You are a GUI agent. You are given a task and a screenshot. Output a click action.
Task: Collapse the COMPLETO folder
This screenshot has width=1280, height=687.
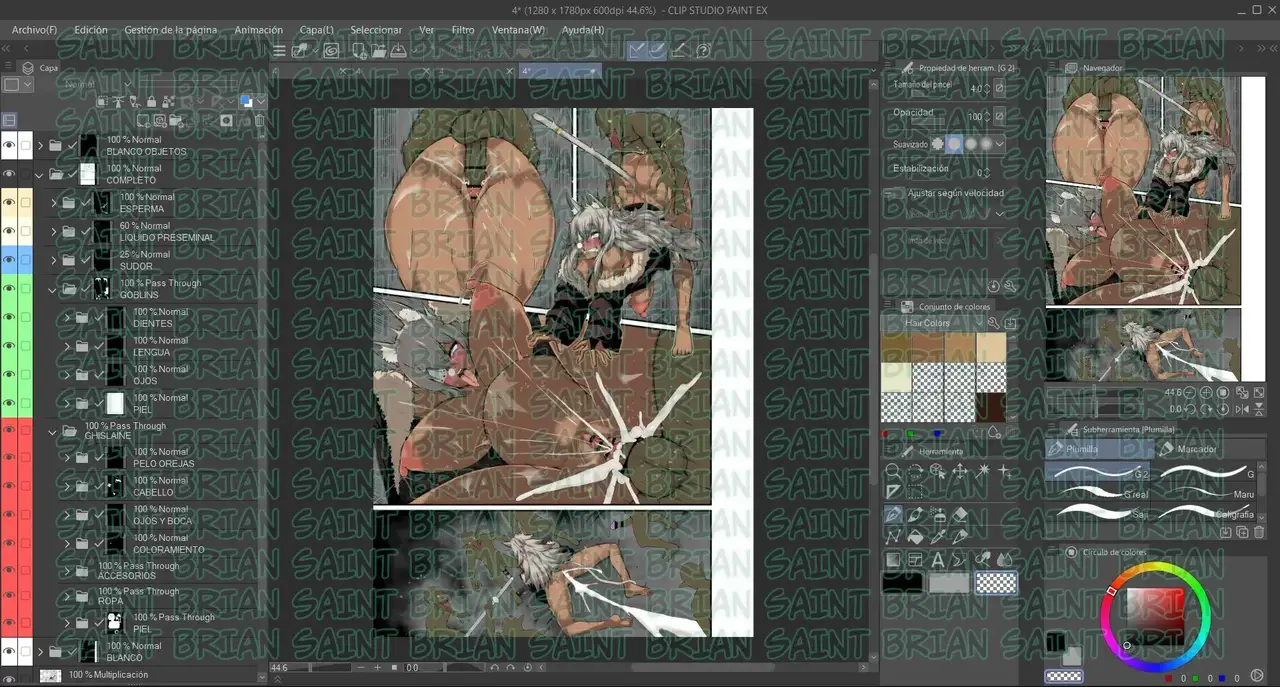(40, 174)
